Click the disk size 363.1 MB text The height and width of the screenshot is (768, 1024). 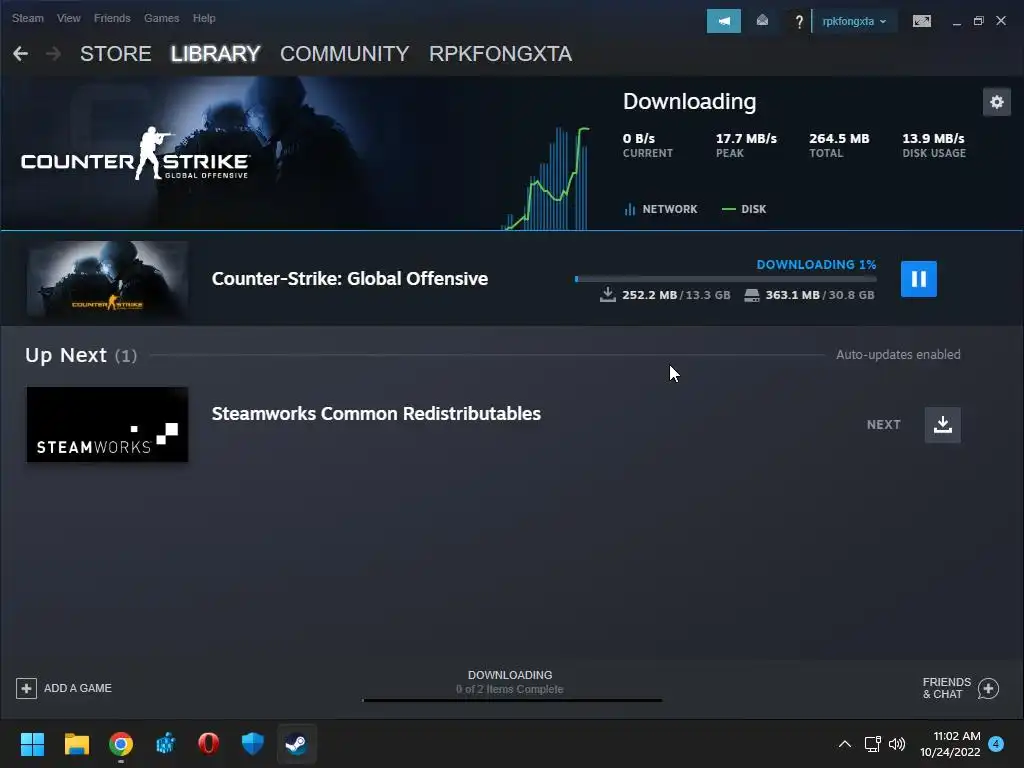pos(792,295)
